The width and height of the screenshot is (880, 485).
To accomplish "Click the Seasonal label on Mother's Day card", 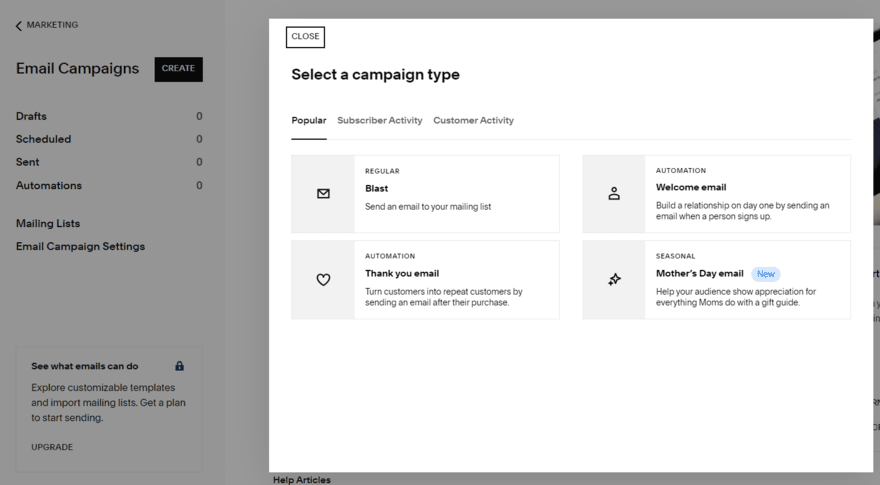I will click(x=676, y=256).
